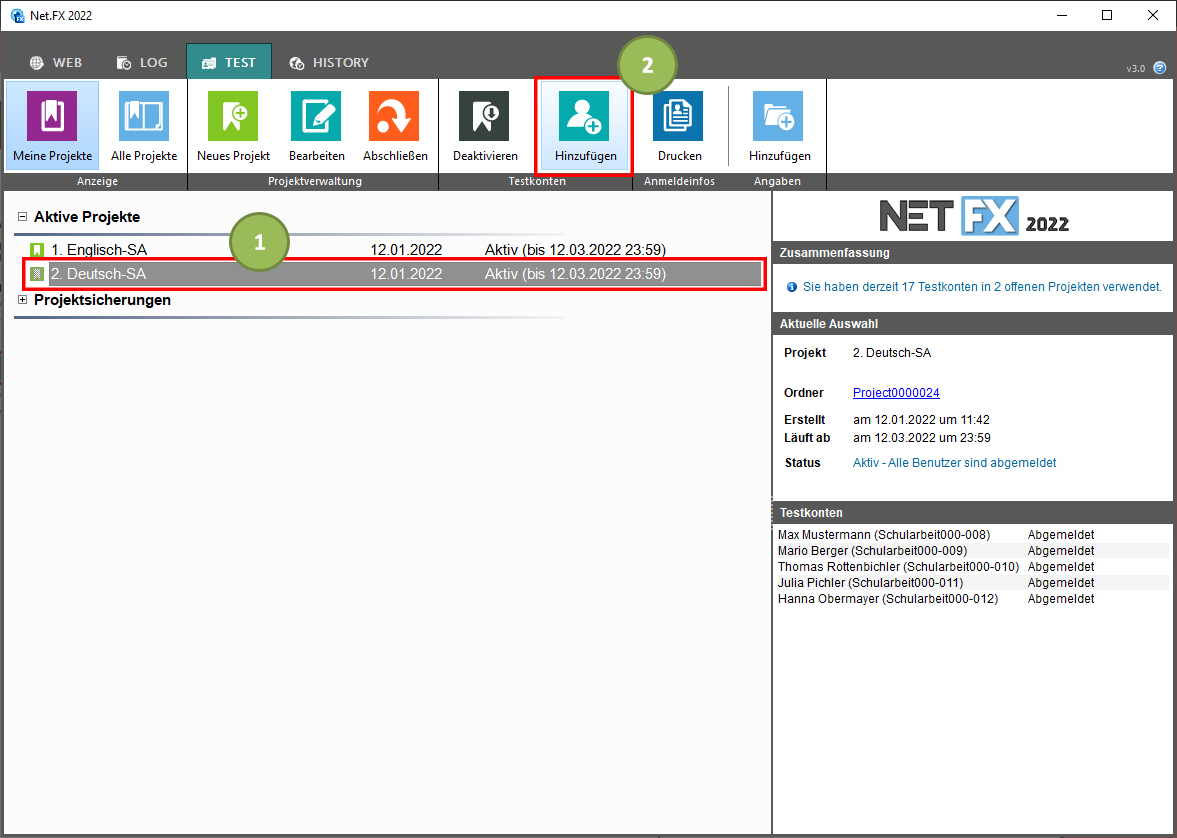1177x838 pixels.
Task: Close the Net.FX 2022 window
Action: click(x=1153, y=15)
